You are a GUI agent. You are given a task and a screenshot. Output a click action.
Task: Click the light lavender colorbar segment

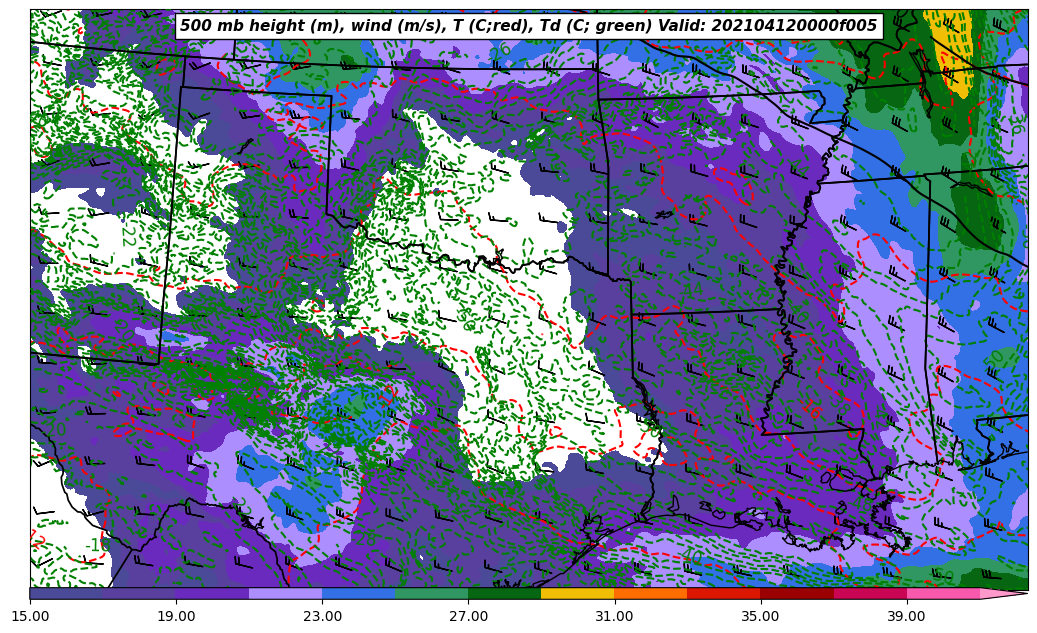click(285, 593)
